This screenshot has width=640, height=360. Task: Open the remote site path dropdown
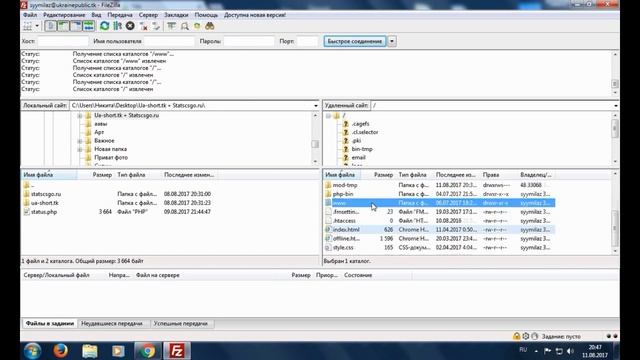(x=616, y=106)
